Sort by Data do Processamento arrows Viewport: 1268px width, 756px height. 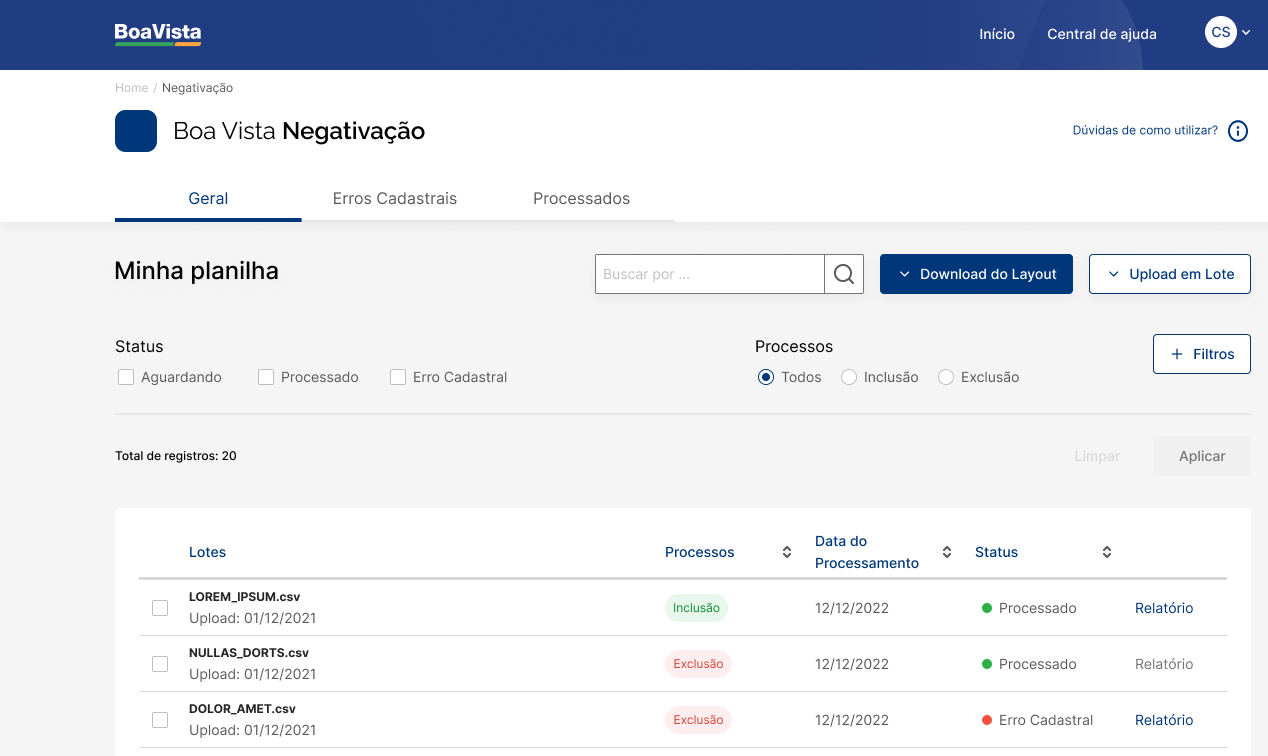[x=947, y=552]
